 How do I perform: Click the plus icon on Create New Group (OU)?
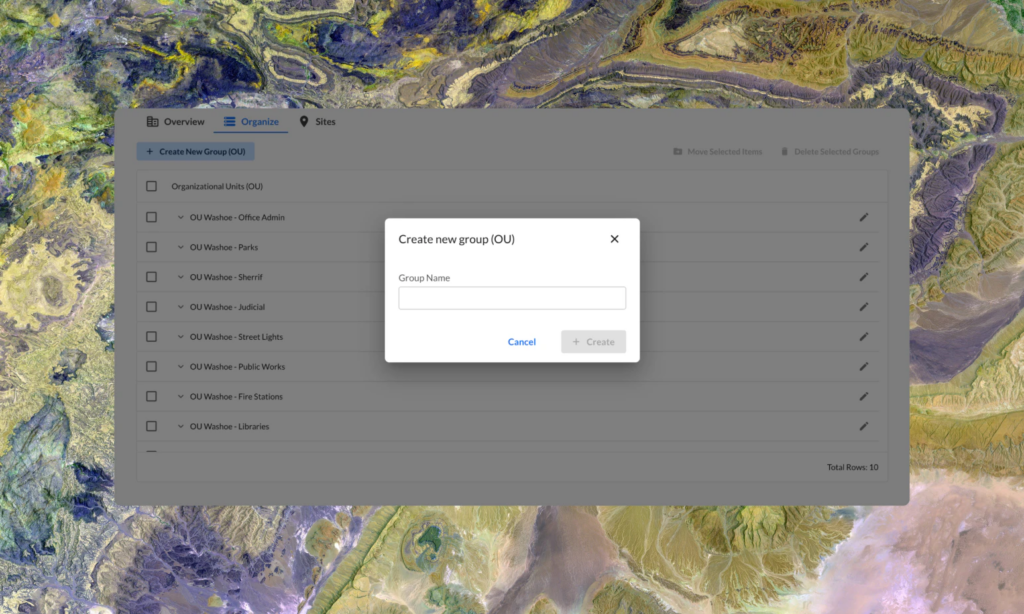(x=146, y=151)
